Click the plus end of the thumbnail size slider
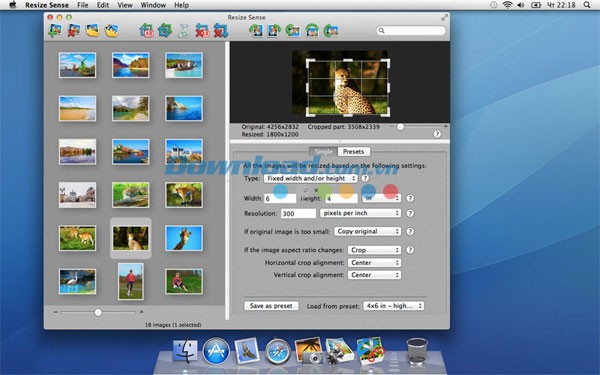 tap(142, 312)
